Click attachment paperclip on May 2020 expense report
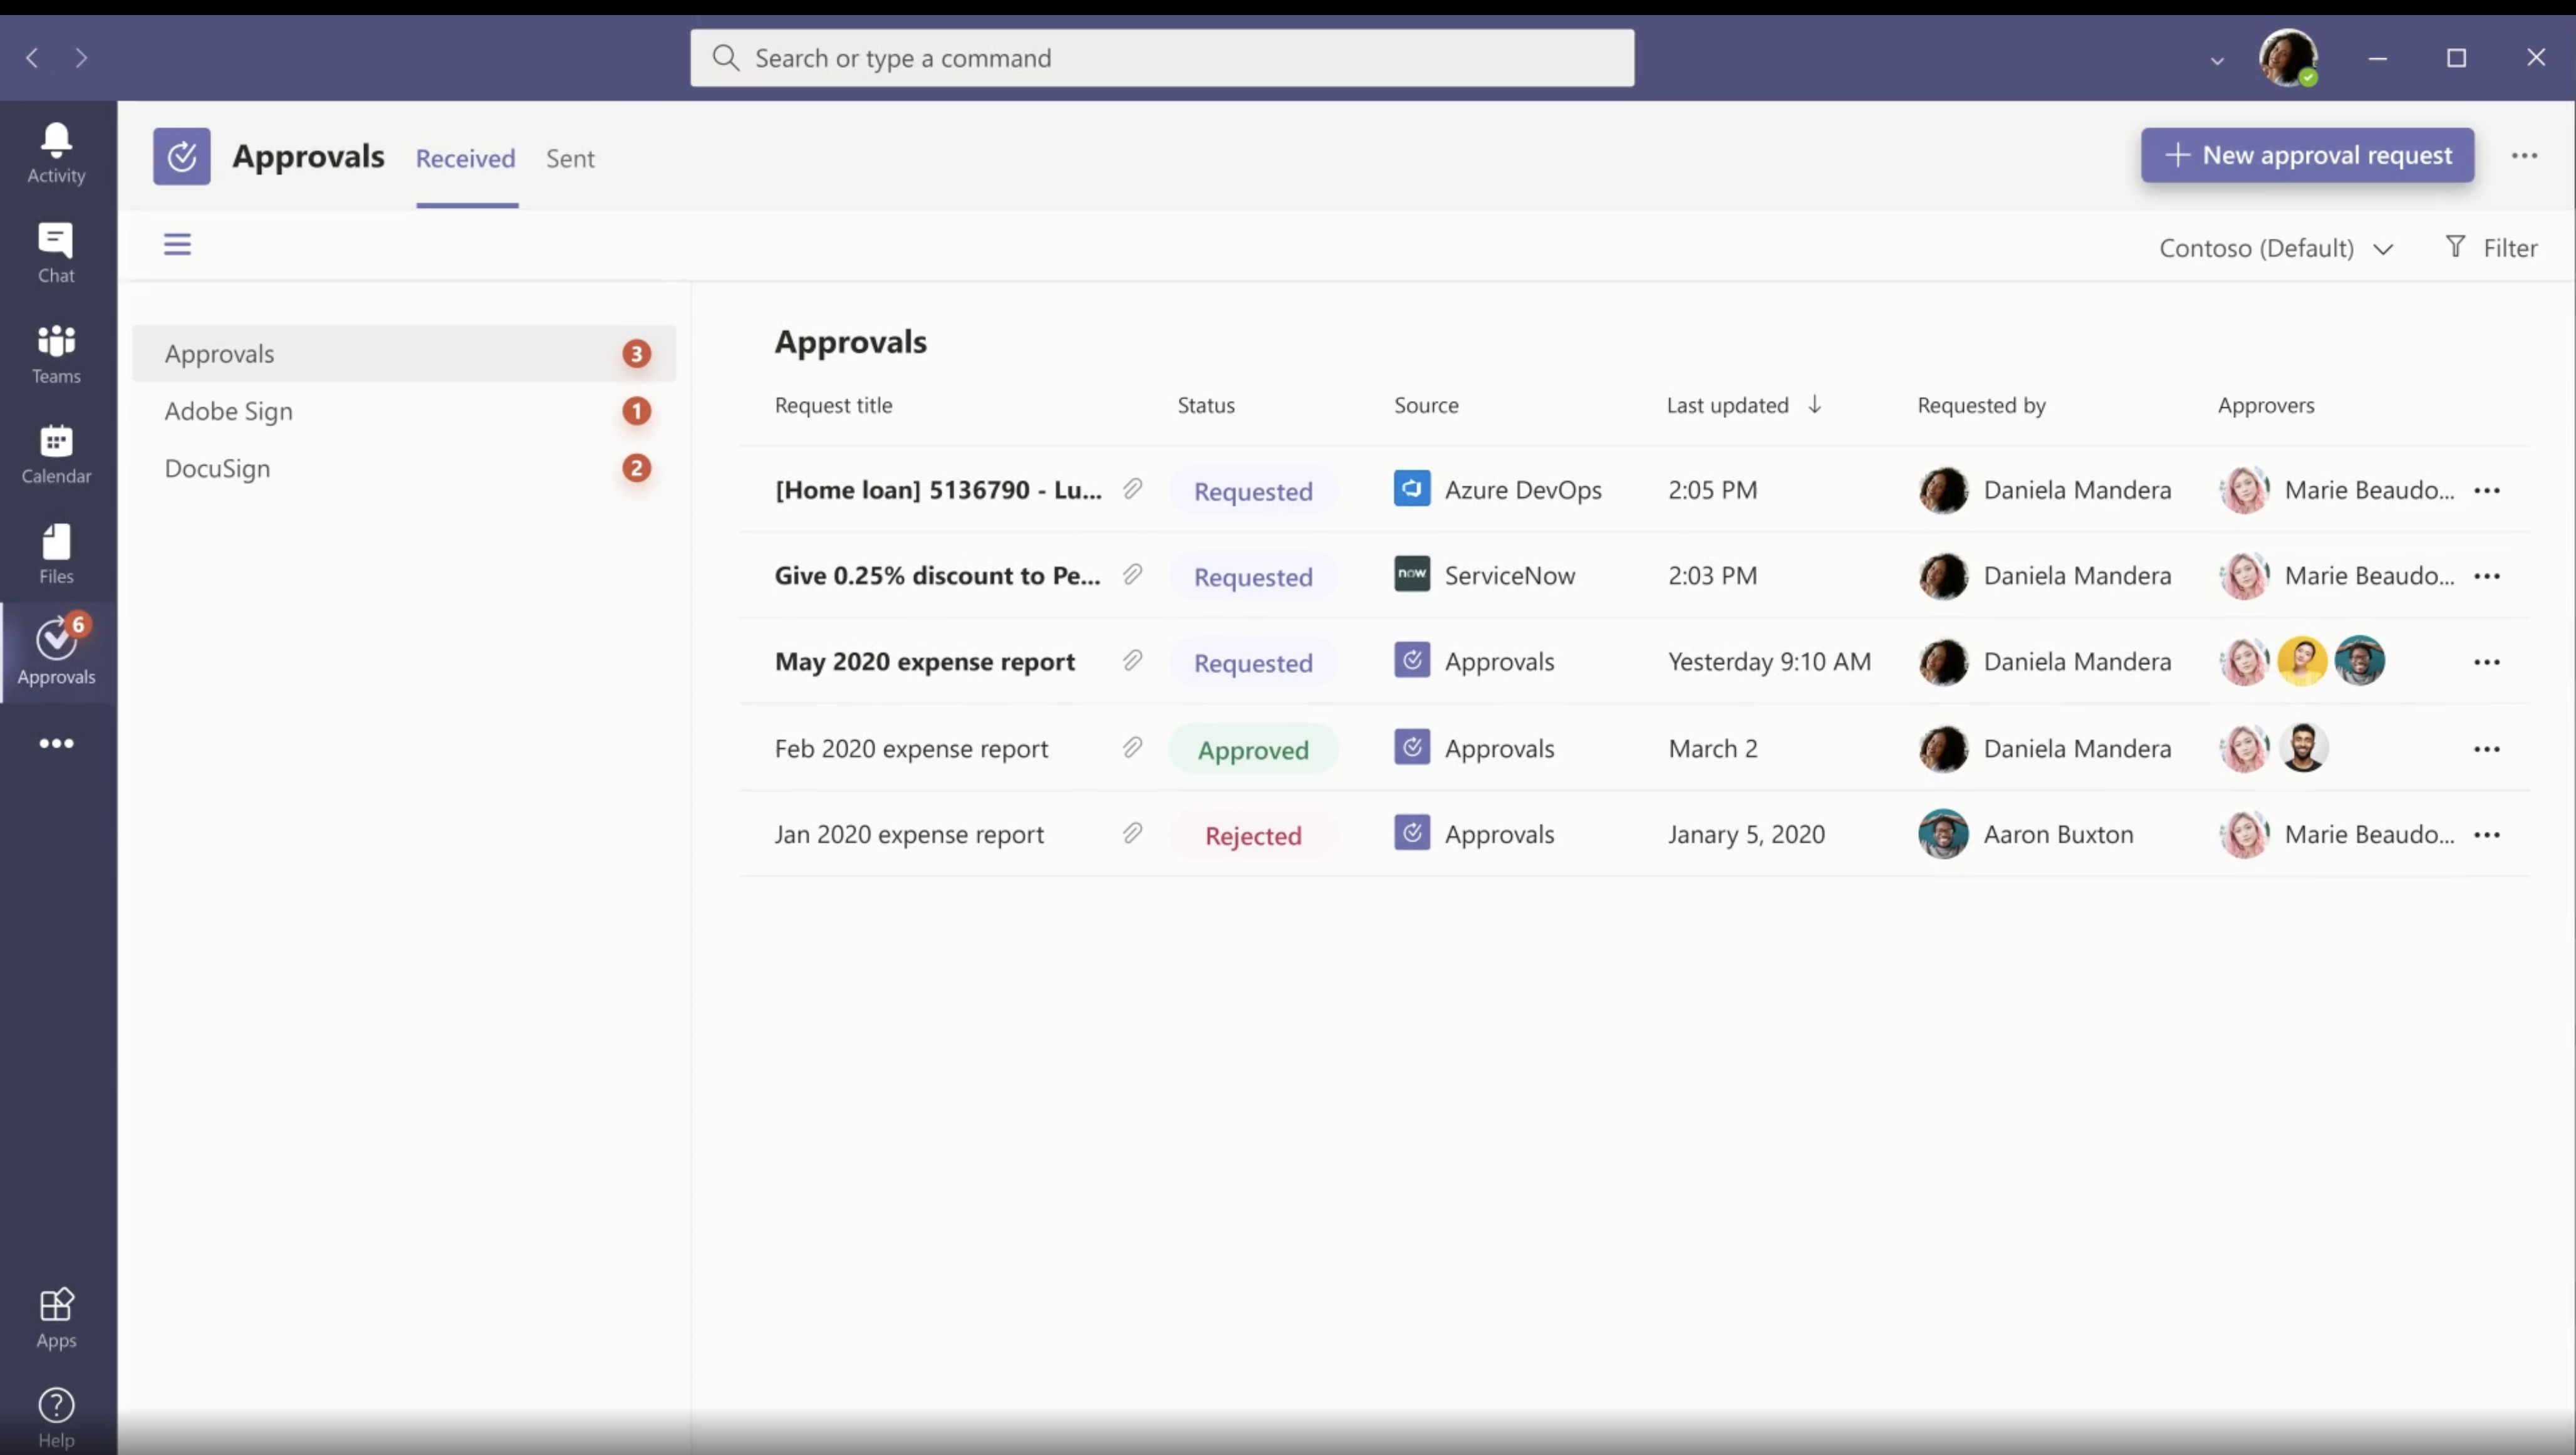The height and width of the screenshot is (1455, 2576). point(1132,661)
